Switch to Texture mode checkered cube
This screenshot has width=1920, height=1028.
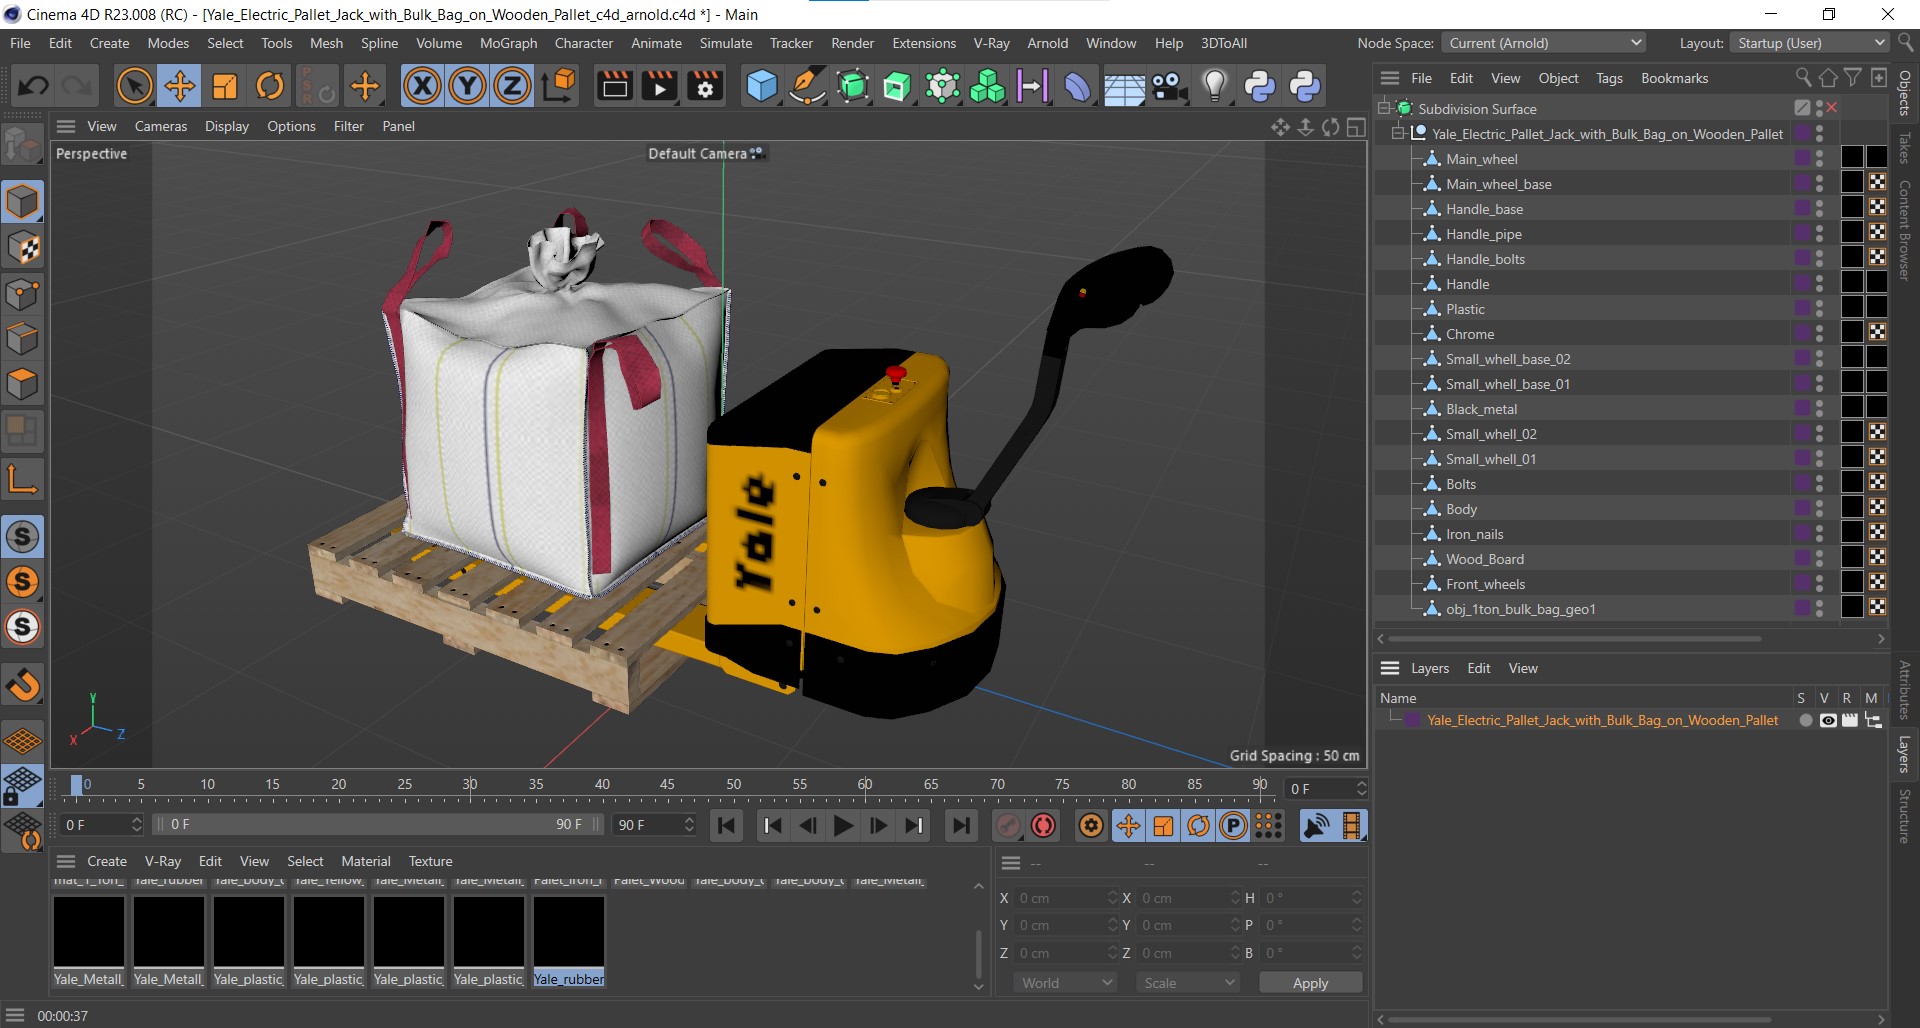click(x=22, y=248)
